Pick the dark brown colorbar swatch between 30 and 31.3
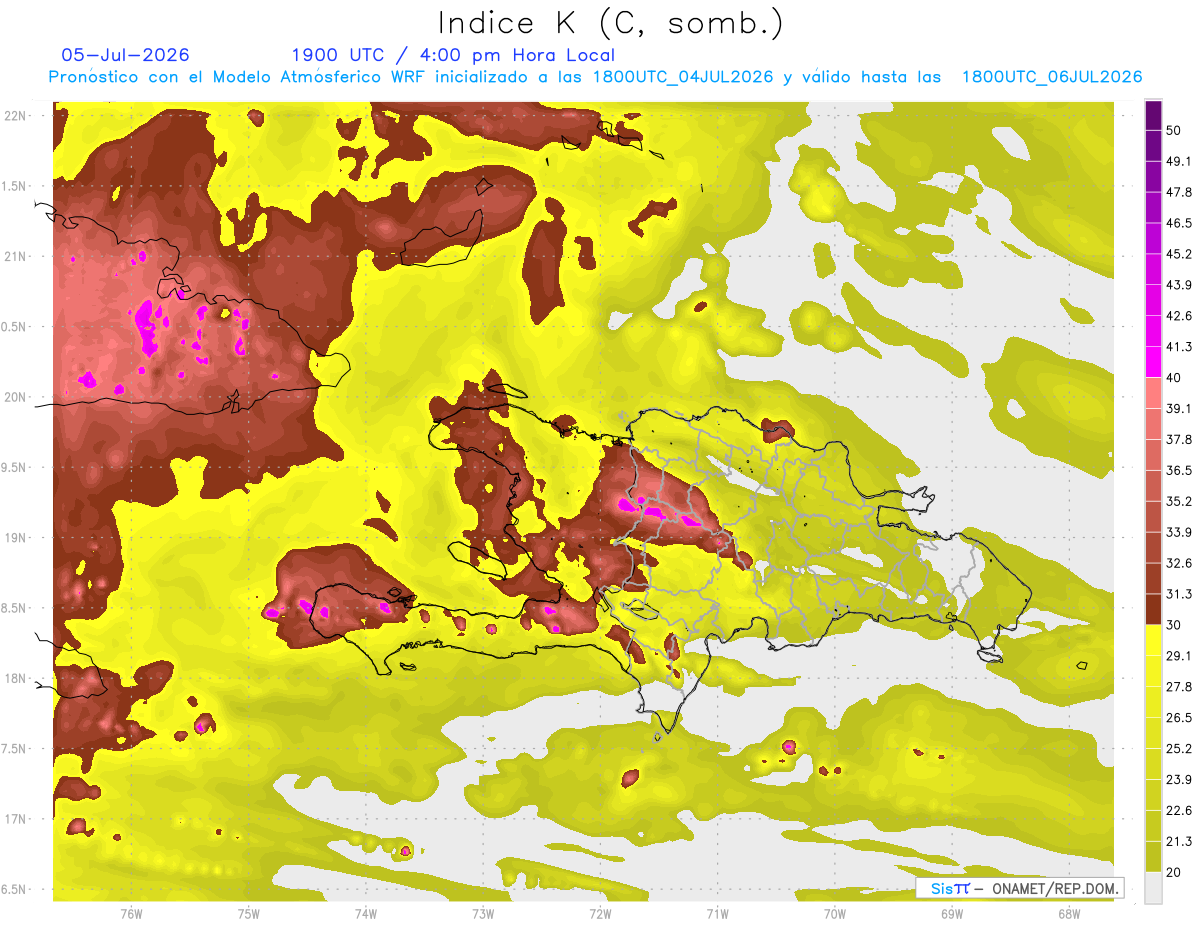The height and width of the screenshot is (927, 1200). coord(1153,610)
